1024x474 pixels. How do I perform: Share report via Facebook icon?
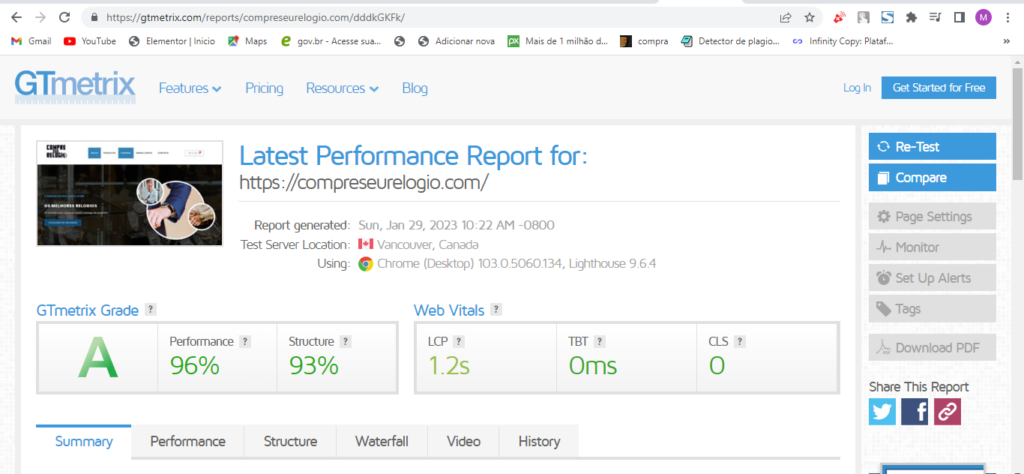[915, 411]
